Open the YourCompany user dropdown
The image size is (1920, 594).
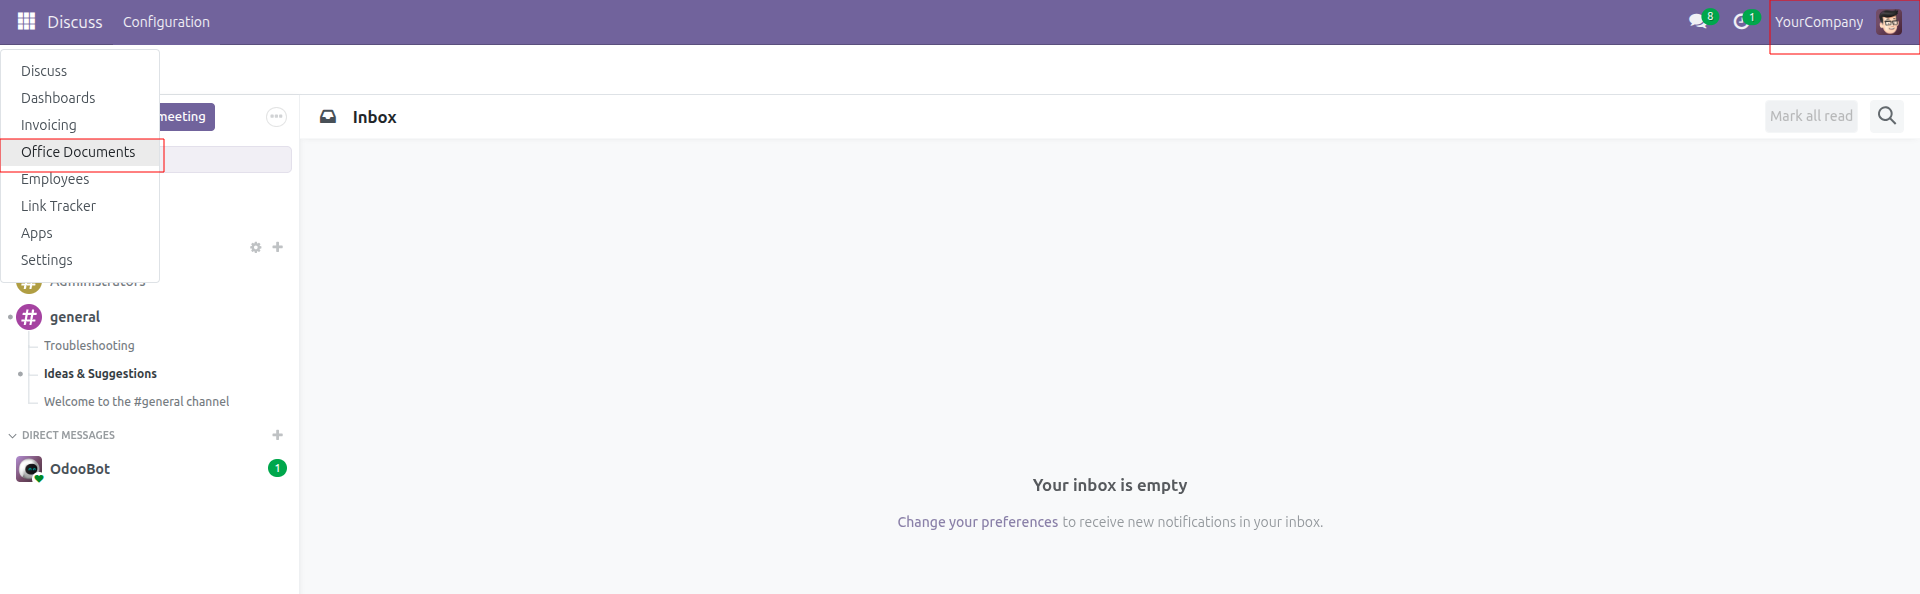pyautogui.click(x=1818, y=22)
